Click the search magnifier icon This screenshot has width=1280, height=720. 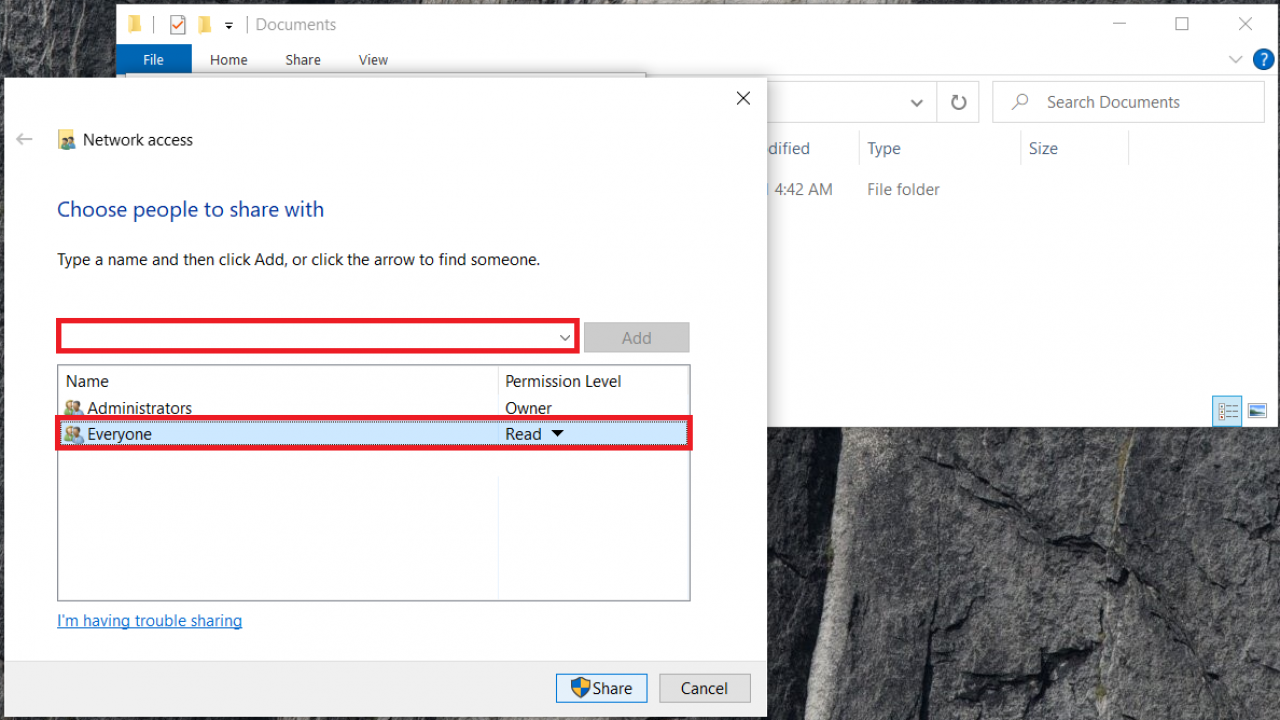[x=1020, y=102]
